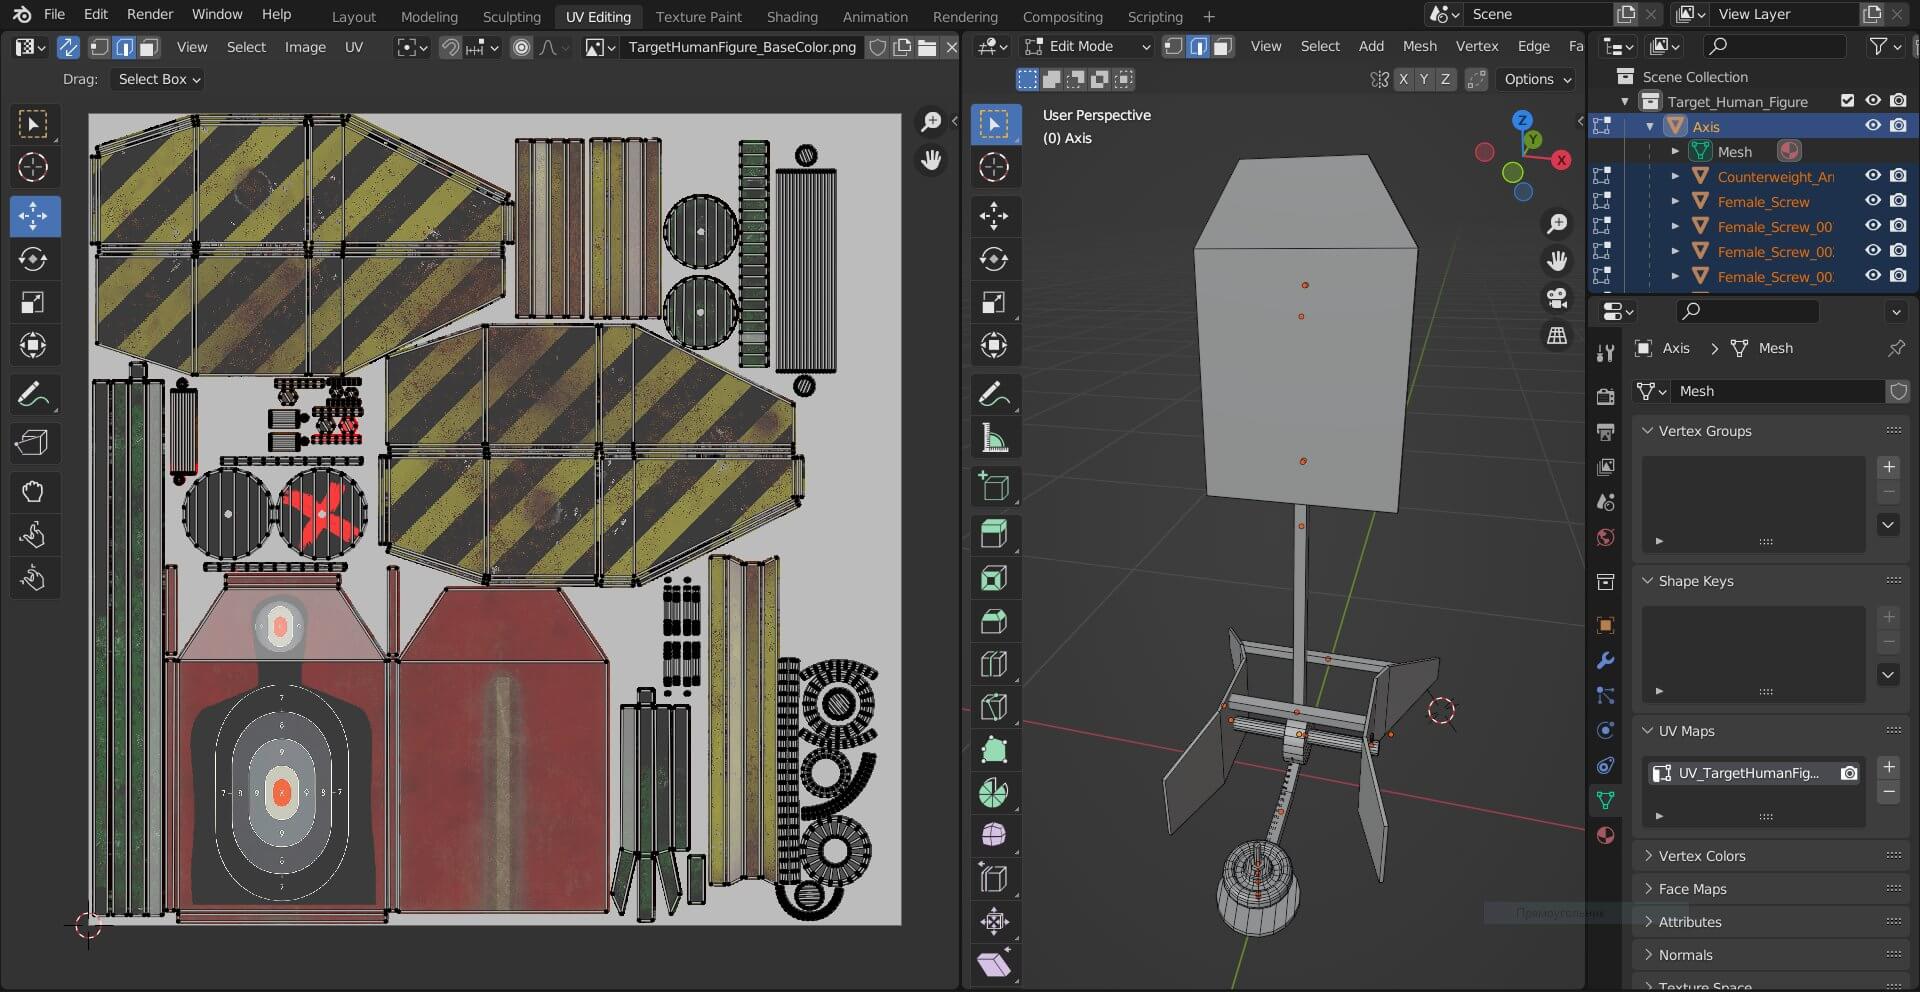This screenshot has height=992, width=1920.
Task: Select the Knife tool
Action: [994, 707]
